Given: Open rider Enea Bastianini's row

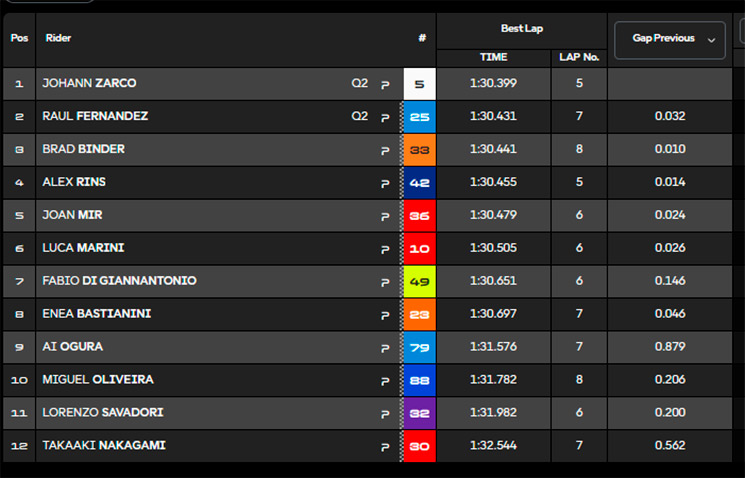Looking at the screenshot, I should click(367, 314).
